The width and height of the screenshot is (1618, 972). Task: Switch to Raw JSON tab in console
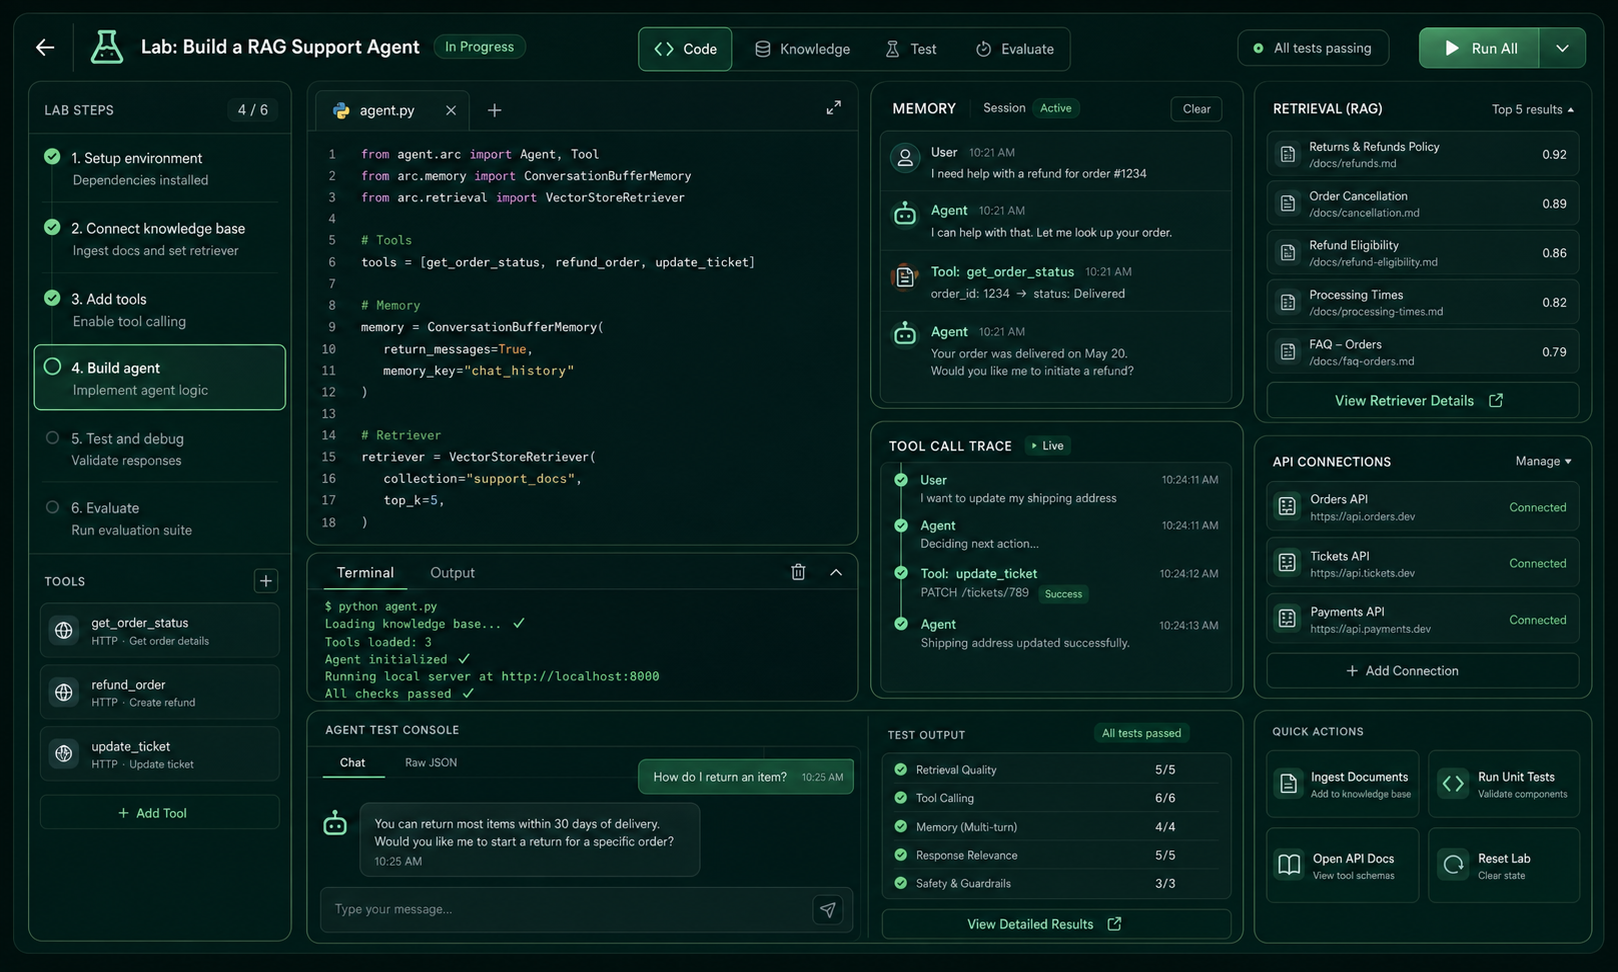(x=431, y=763)
